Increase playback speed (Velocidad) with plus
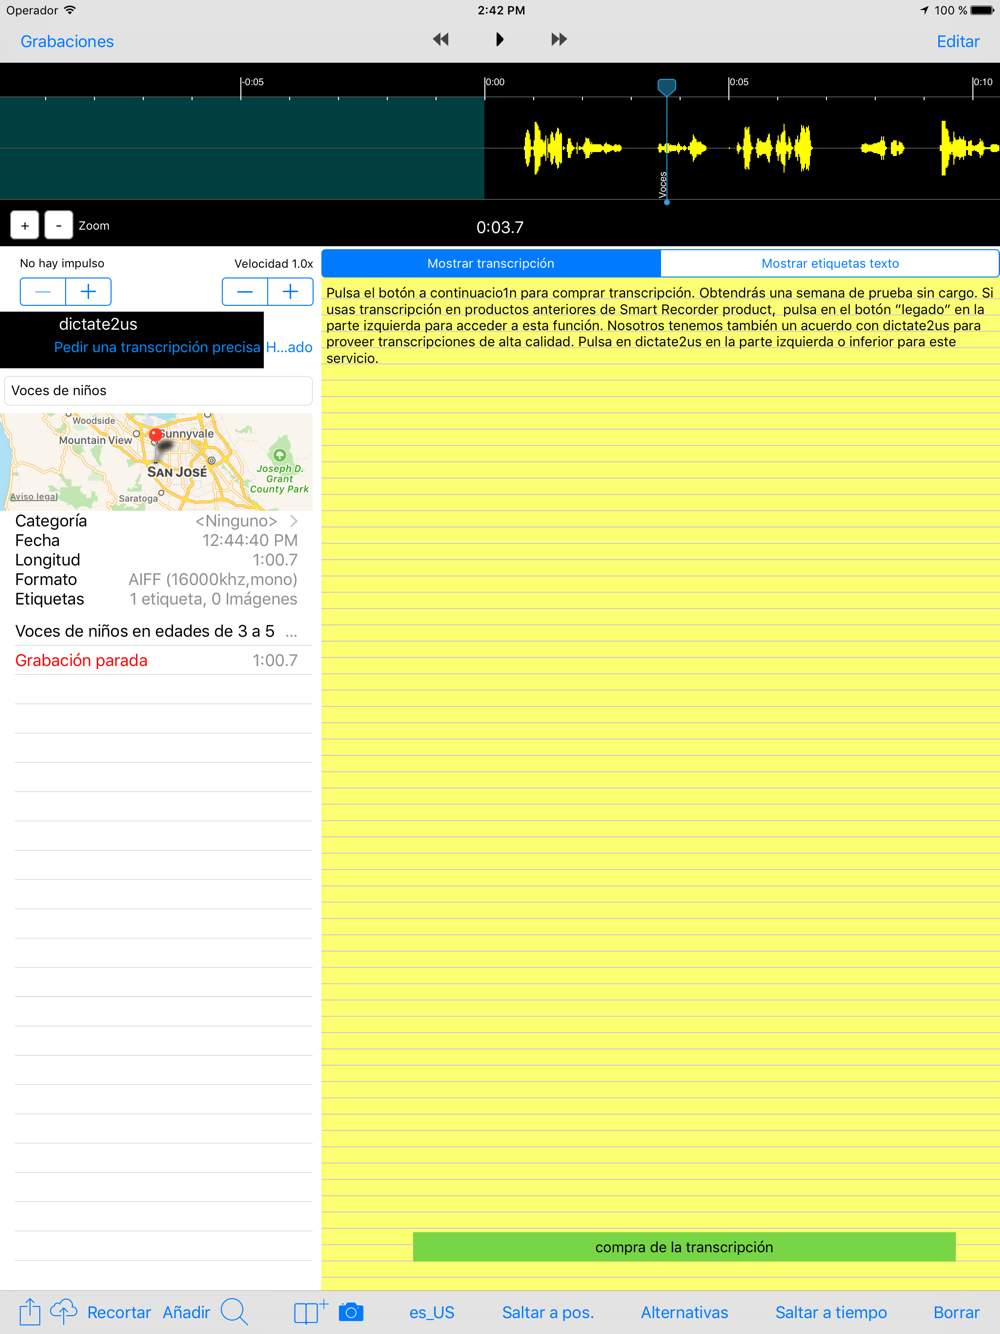 coord(290,292)
